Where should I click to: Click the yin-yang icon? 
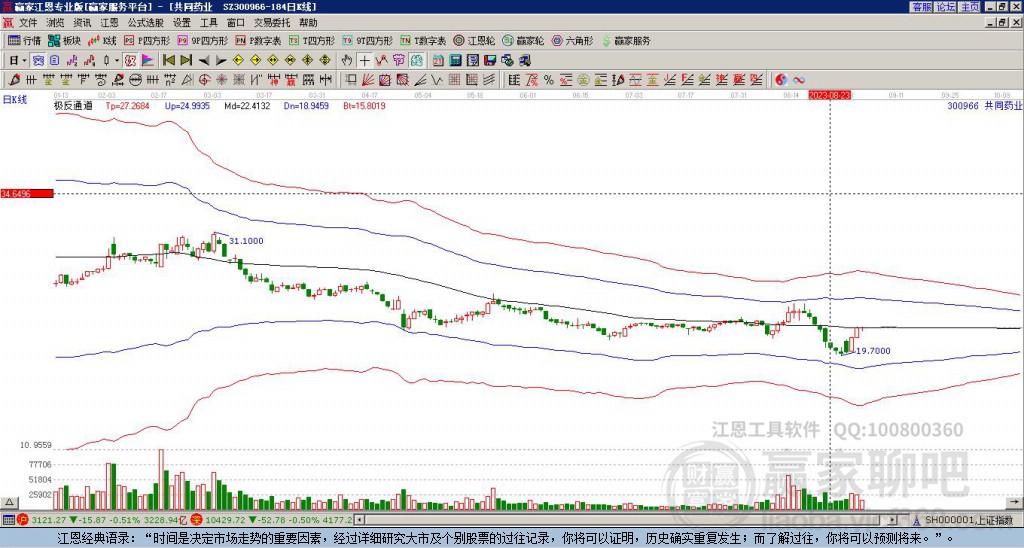pos(781,80)
